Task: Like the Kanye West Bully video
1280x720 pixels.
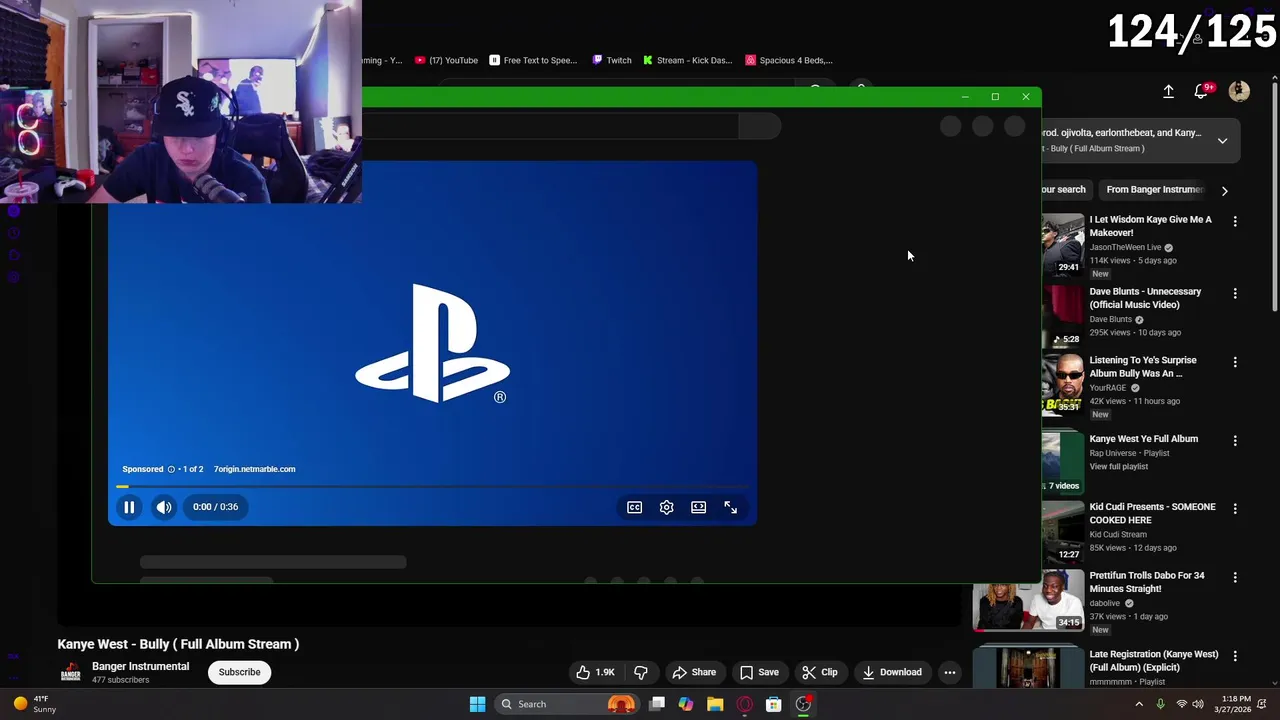Action: click(595, 672)
